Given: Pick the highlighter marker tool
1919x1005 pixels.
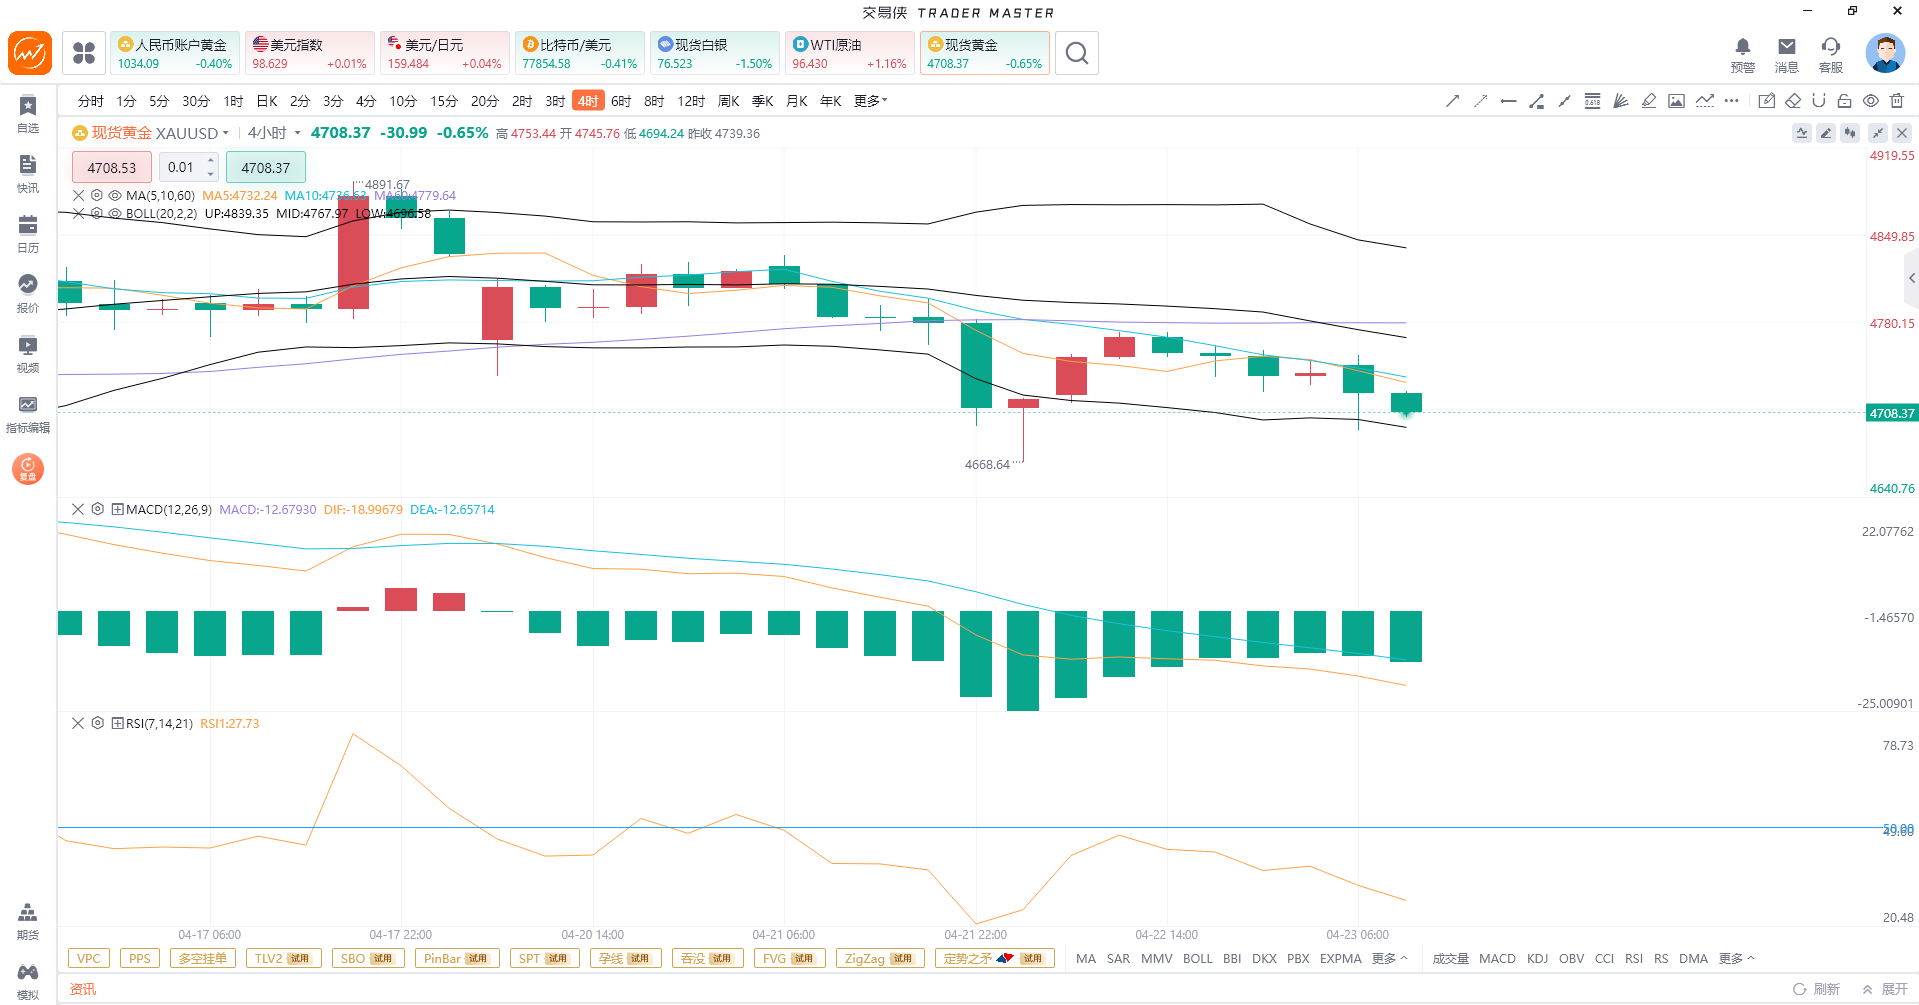Looking at the screenshot, I should click(1648, 101).
